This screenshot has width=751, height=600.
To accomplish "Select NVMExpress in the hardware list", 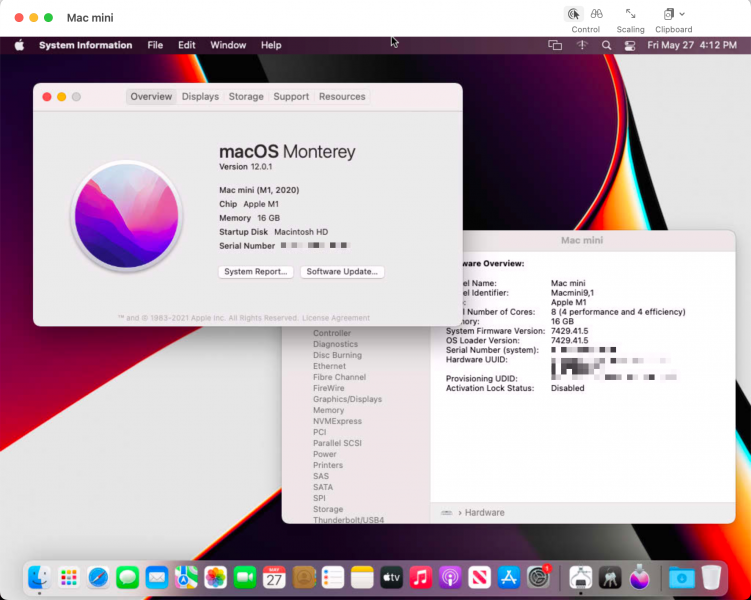I will pyautogui.click(x=337, y=421).
